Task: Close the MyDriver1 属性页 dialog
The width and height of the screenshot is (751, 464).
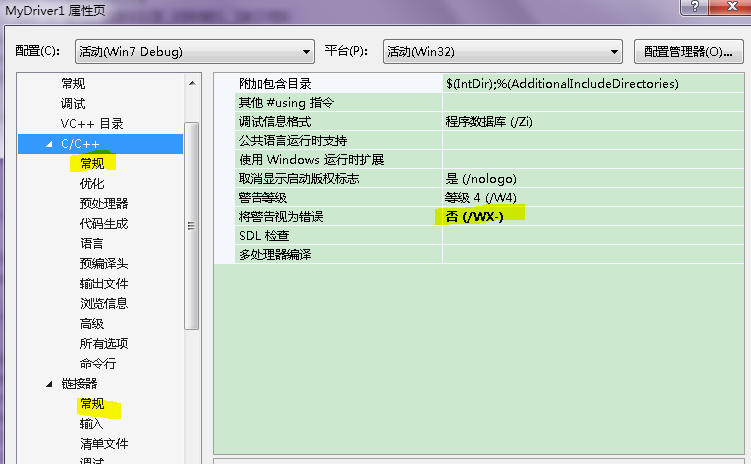Action: (731, 7)
